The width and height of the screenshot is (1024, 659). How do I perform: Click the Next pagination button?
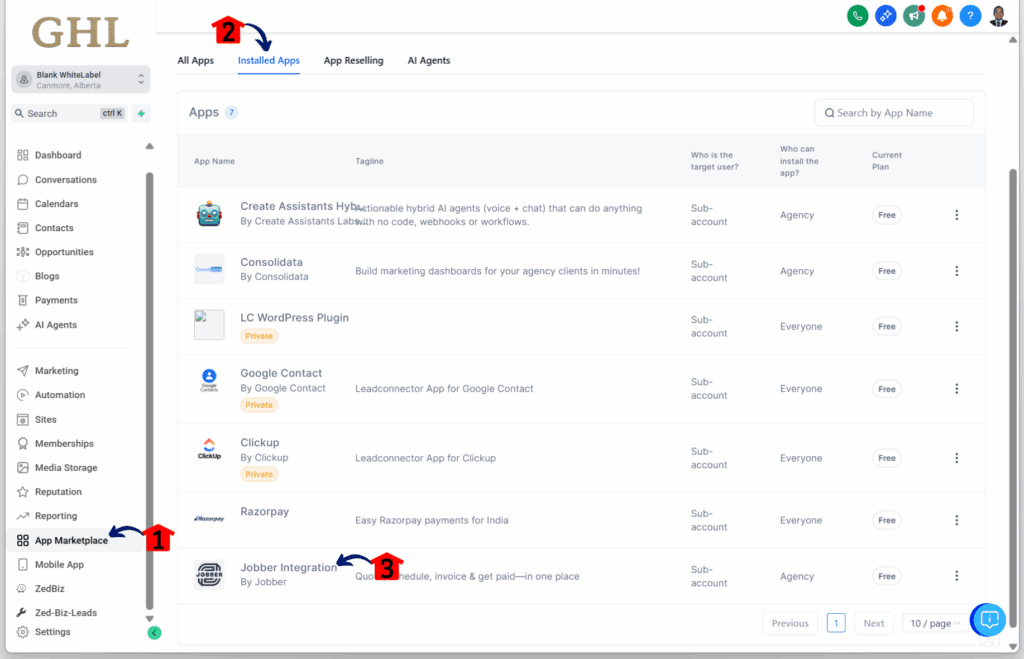(873, 623)
